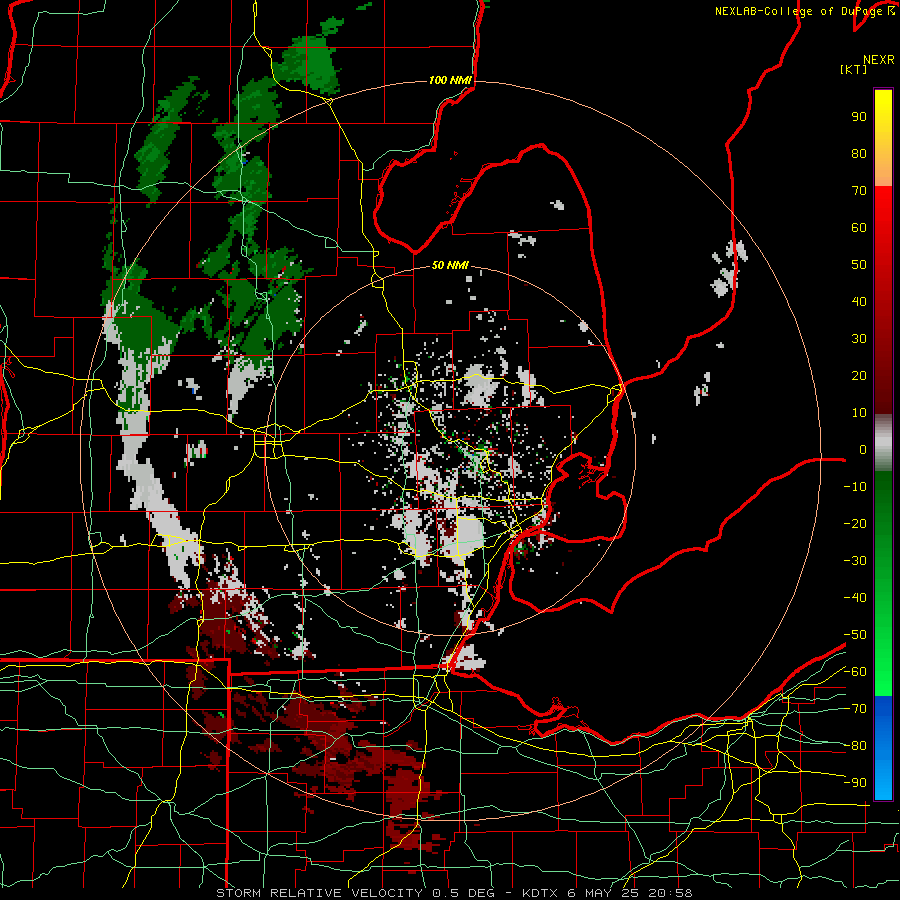Click the -40 scale value
The height and width of the screenshot is (900, 900).
pos(855,598)
